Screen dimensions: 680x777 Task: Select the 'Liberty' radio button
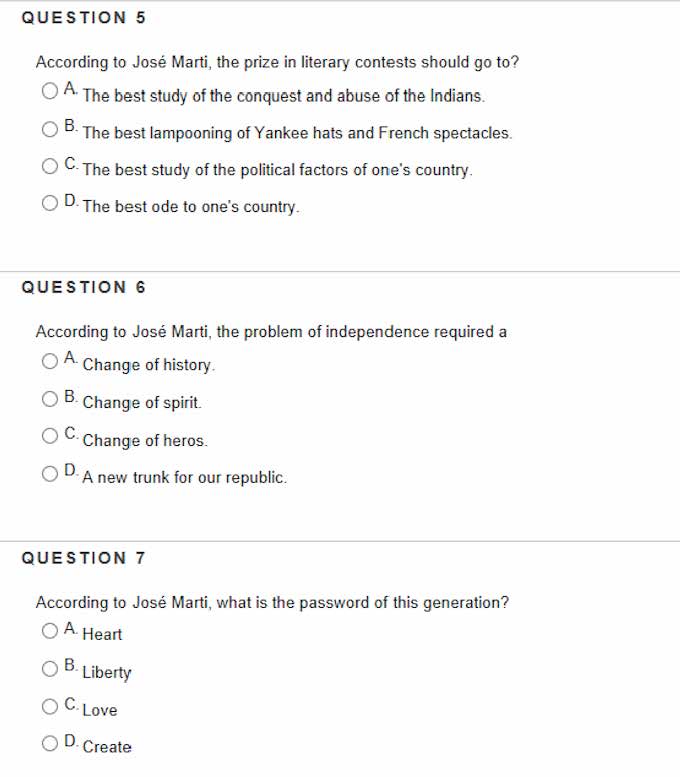click(x=50, y=668)
